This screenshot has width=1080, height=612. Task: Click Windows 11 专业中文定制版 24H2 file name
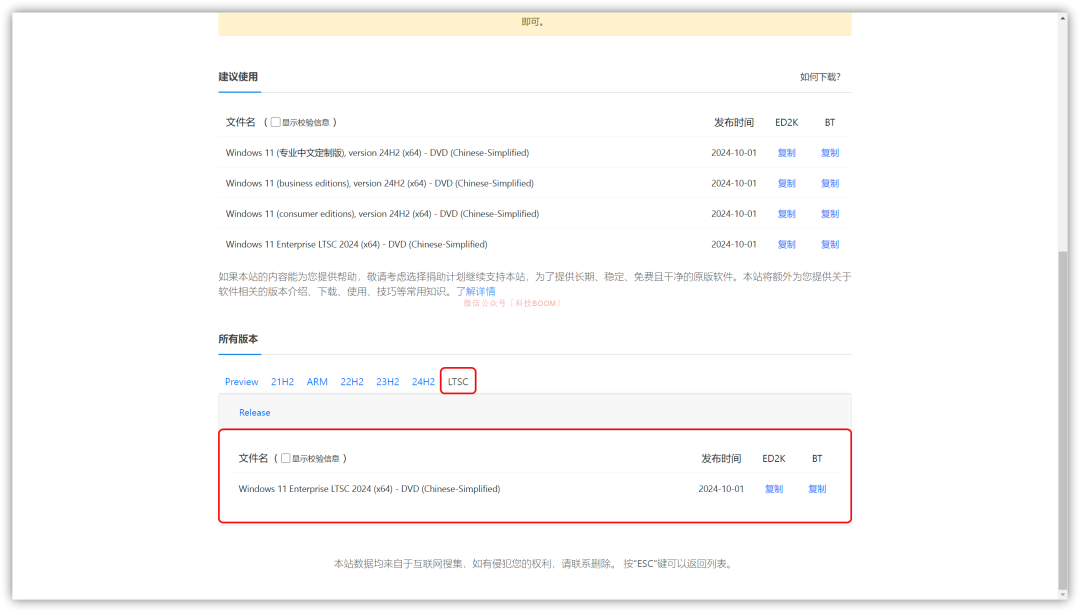377,153
